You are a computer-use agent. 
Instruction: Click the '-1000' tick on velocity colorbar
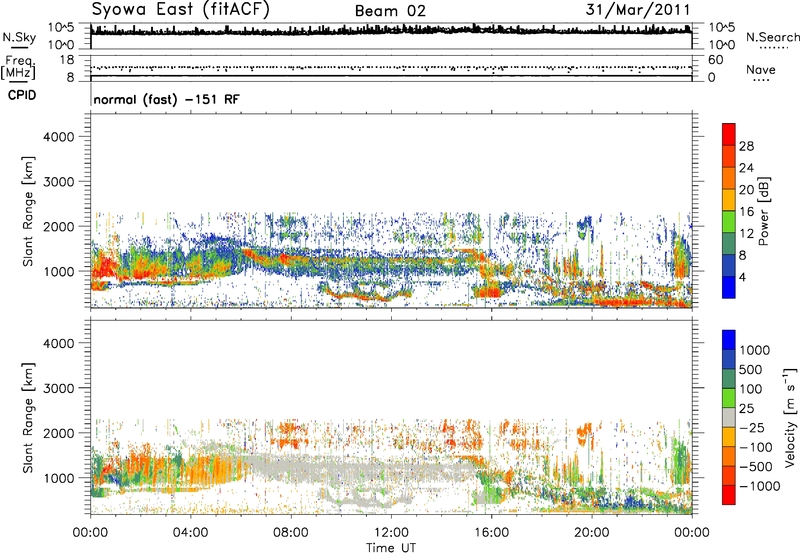pos(760,486)
